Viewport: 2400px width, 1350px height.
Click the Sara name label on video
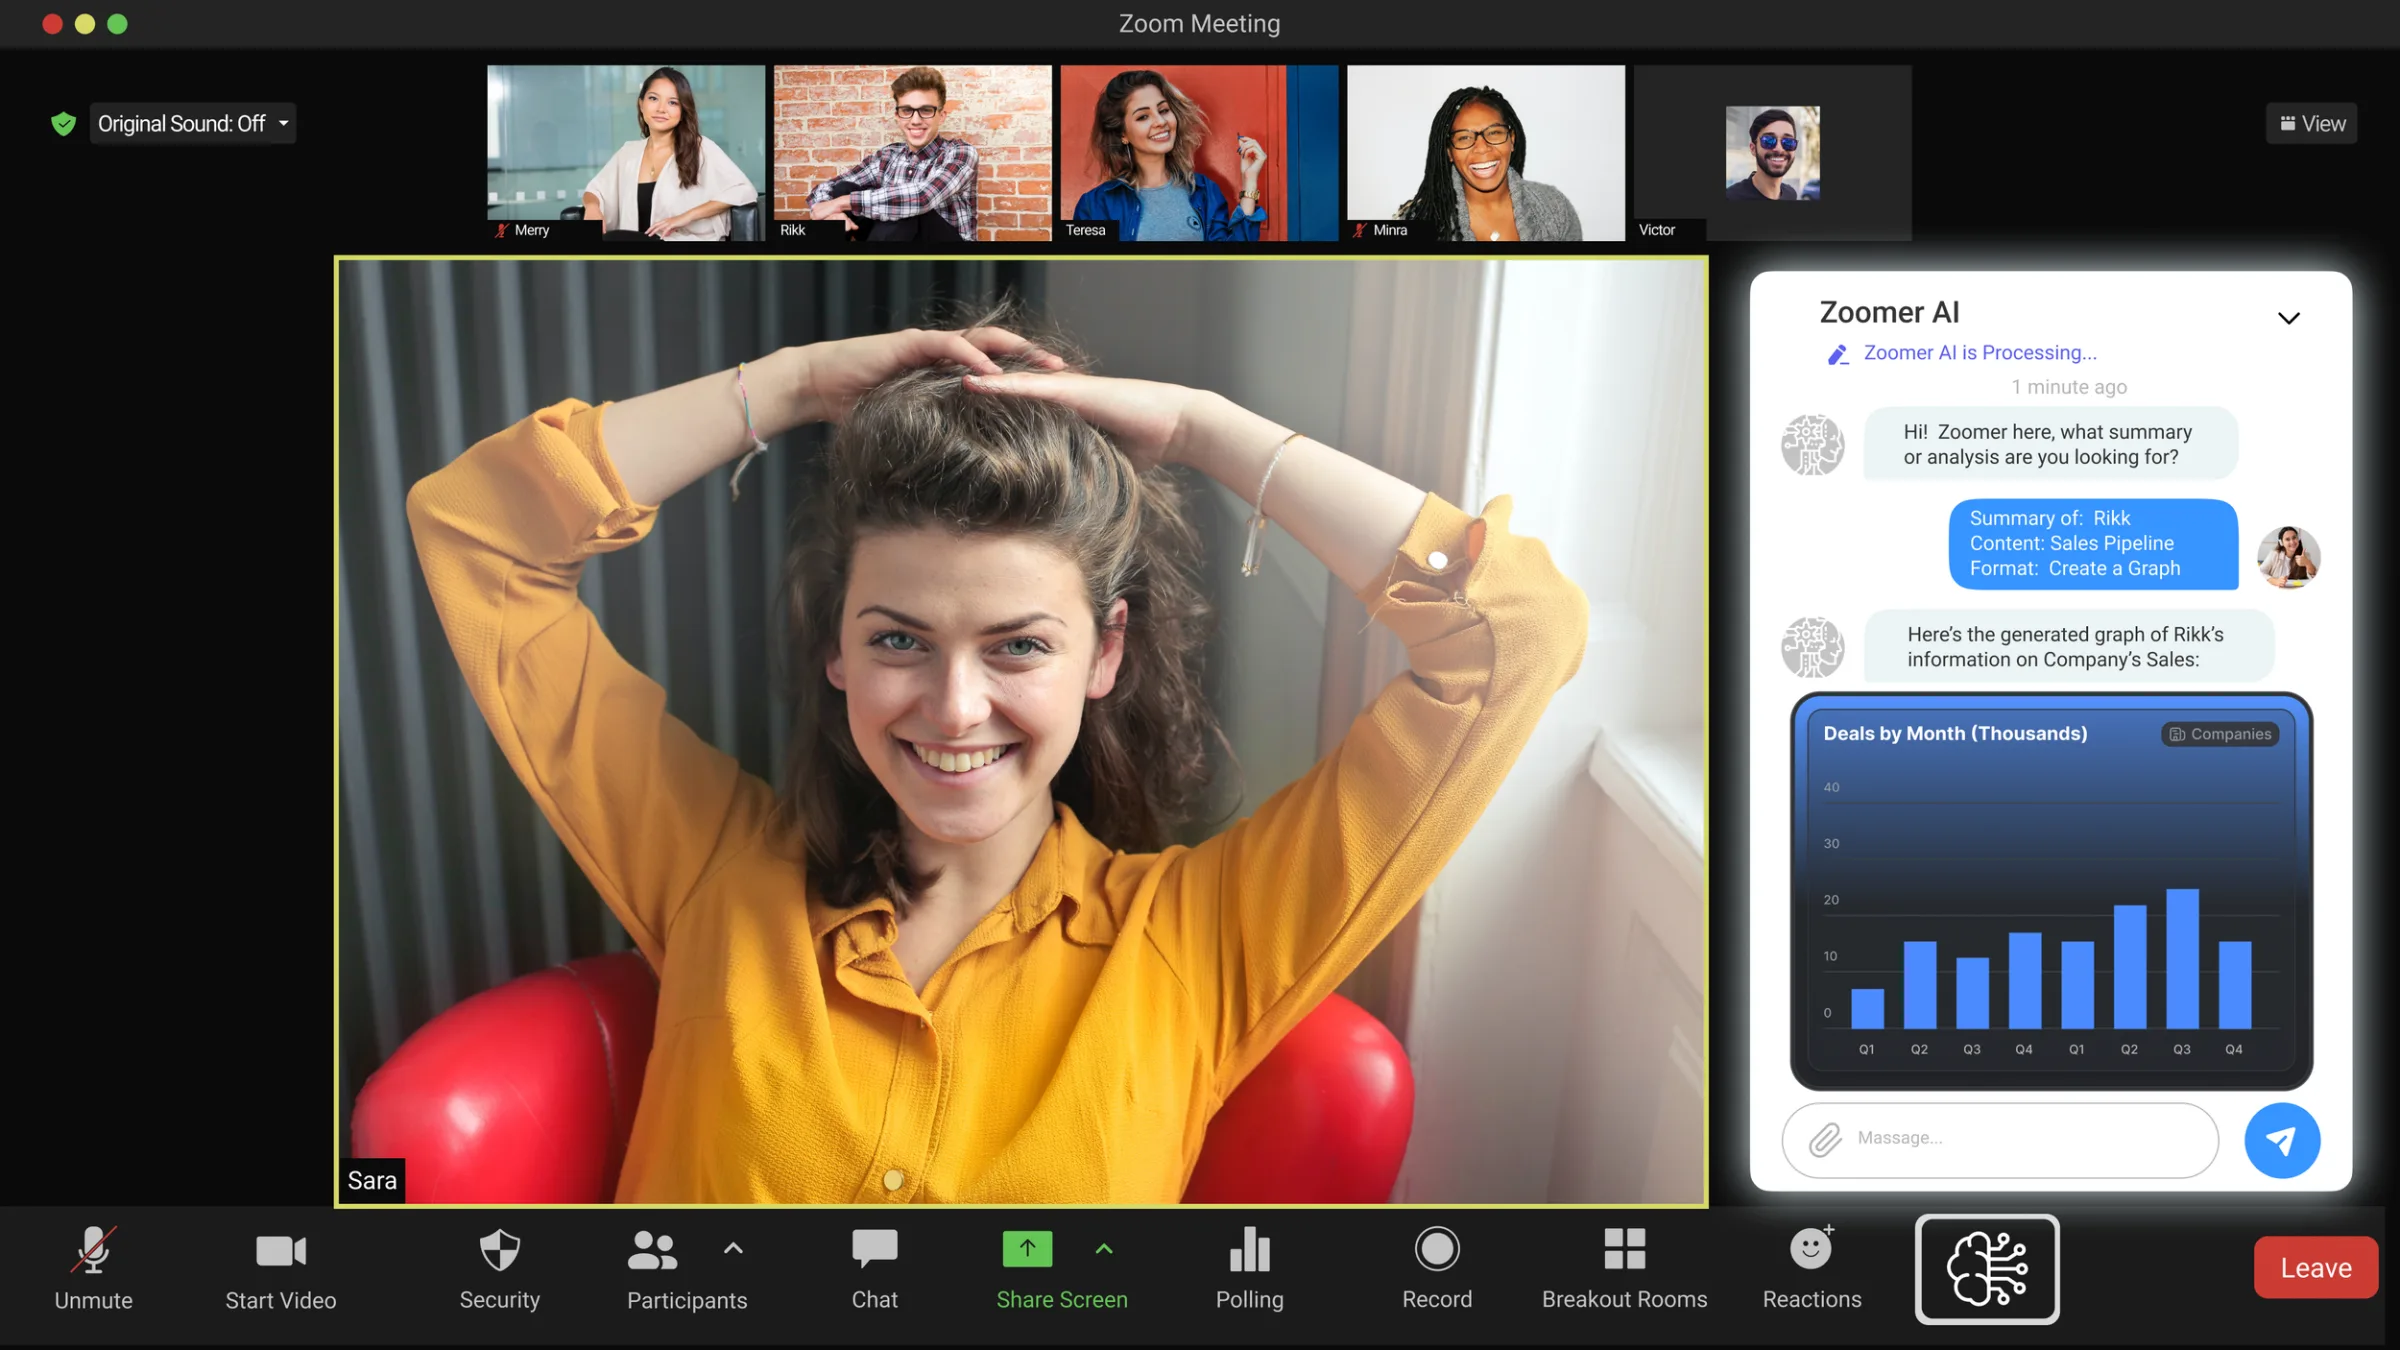click(372, 1180)
